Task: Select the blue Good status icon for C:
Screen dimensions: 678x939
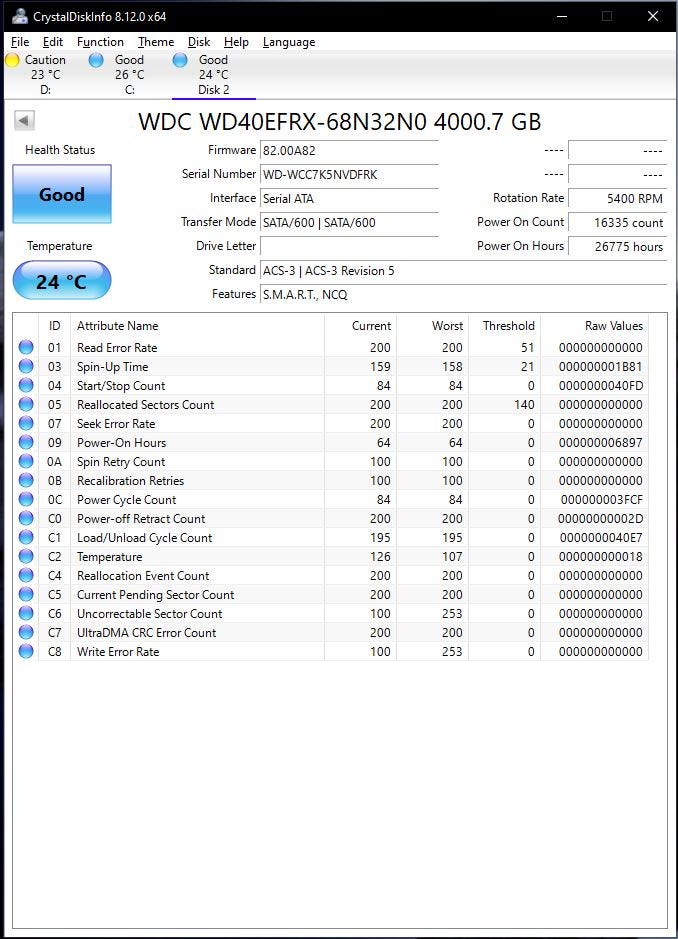Action: [x=96, y=60]
